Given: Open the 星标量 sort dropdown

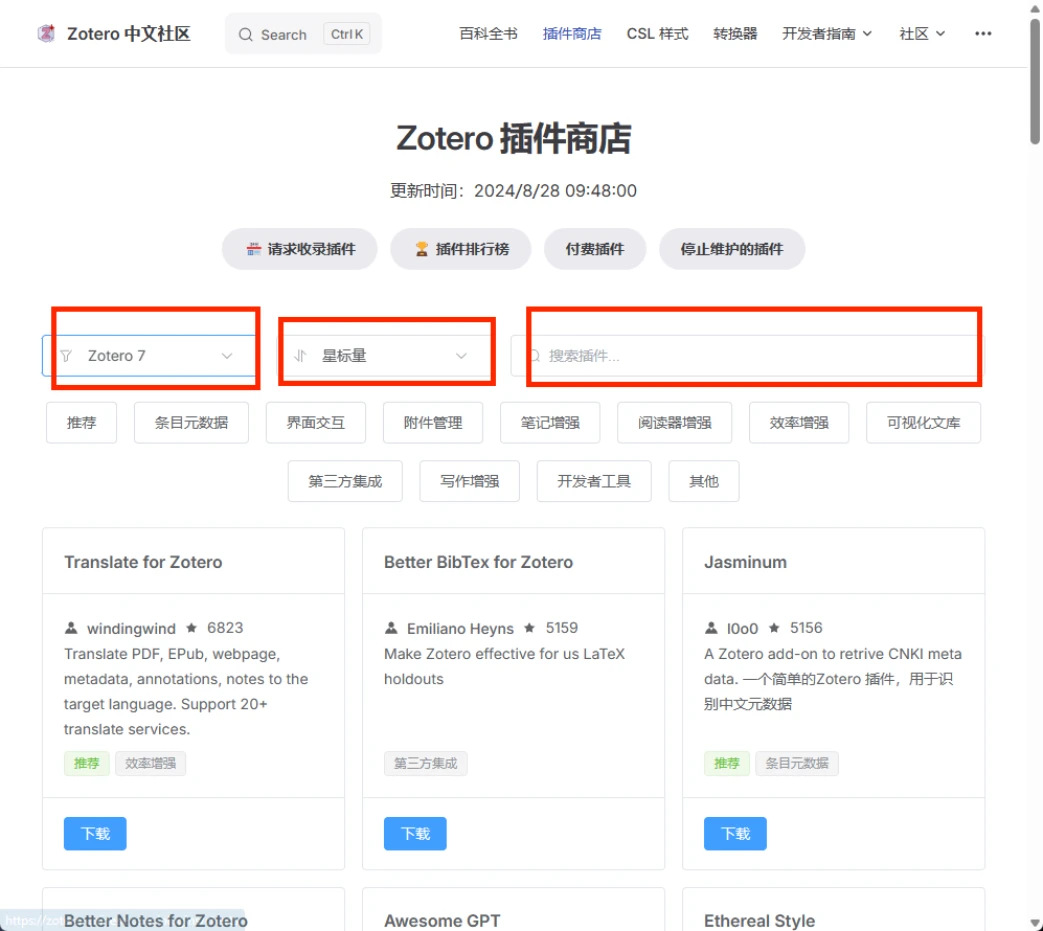Looking at the screenshot, I should (386, 356).
